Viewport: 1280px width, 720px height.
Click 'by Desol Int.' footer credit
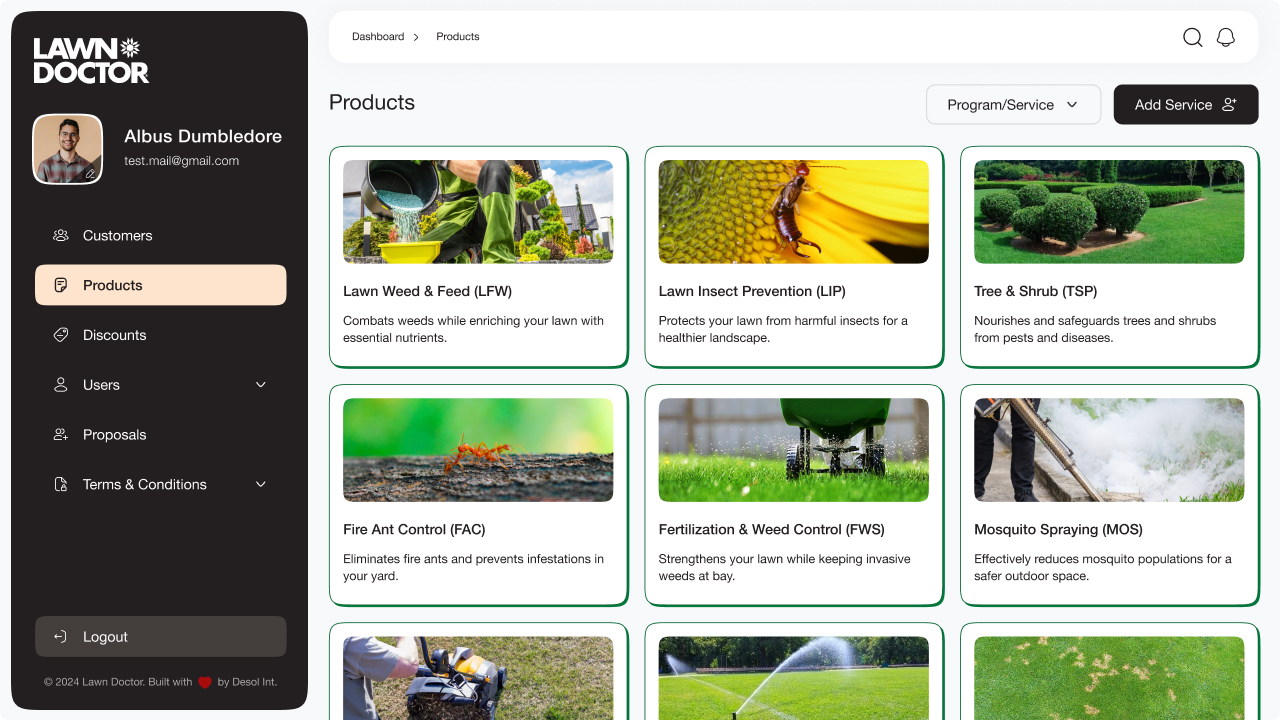[x=247, y=682]
